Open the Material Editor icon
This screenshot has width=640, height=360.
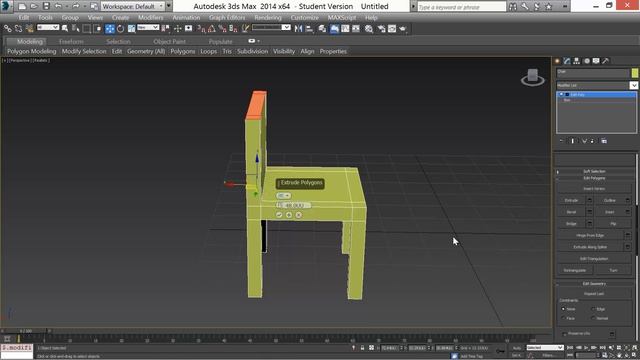pyautogui.click(x=369, y=29)
